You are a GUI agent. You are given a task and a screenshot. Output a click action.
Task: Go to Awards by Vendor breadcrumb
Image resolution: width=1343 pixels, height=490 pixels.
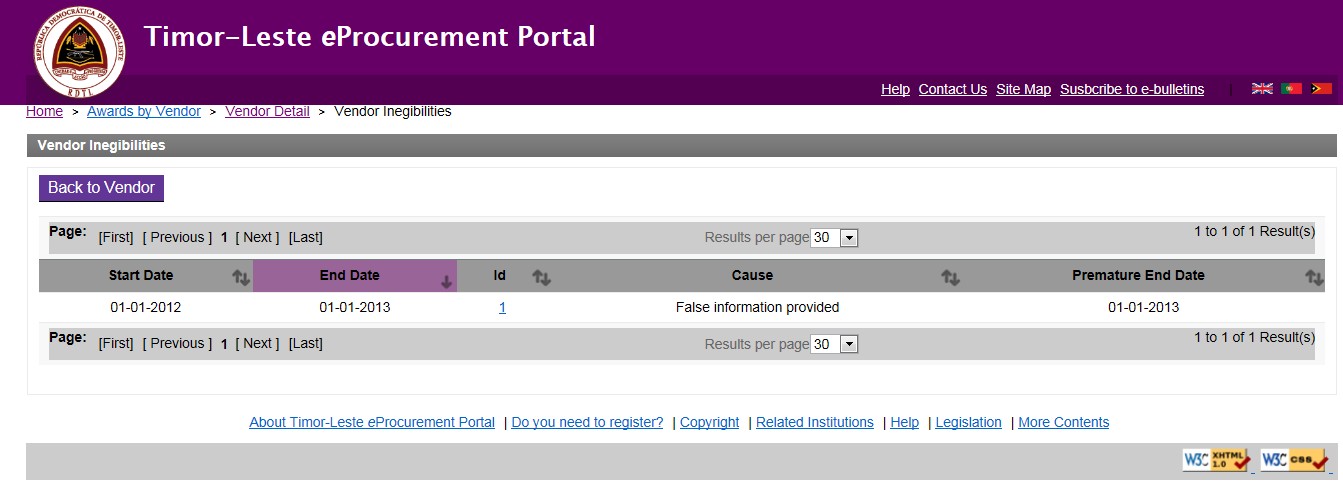pyautogui.click(x=144, y=111)
